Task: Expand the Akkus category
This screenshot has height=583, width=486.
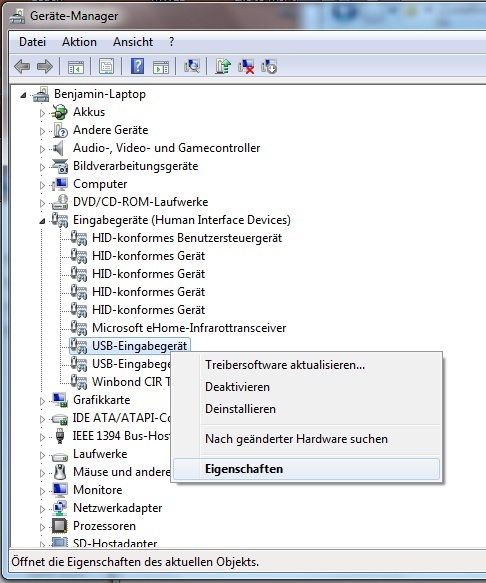Action: click(x=42, y=113)
